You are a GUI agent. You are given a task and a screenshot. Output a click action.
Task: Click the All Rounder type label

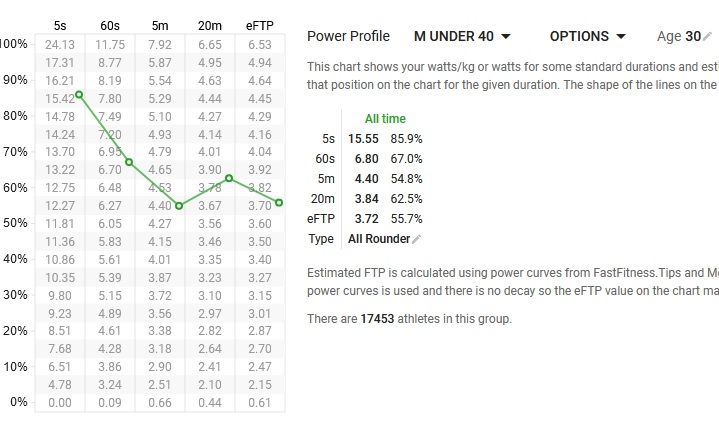[379, 239]
